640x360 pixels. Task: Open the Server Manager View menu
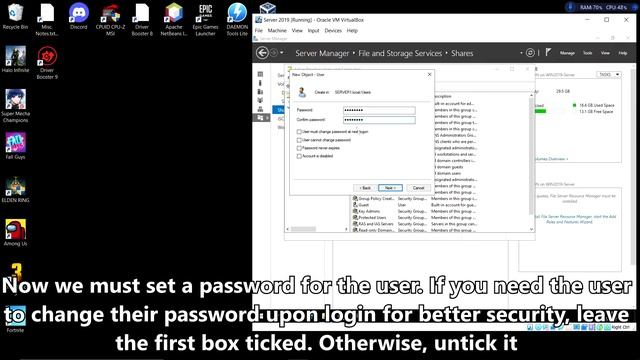(605, 53)
